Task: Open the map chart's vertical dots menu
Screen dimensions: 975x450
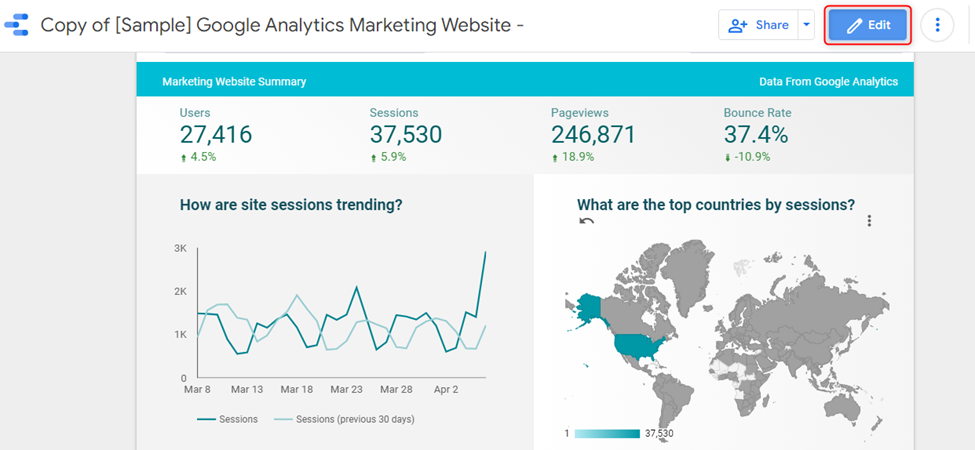Action: (869, 221)
